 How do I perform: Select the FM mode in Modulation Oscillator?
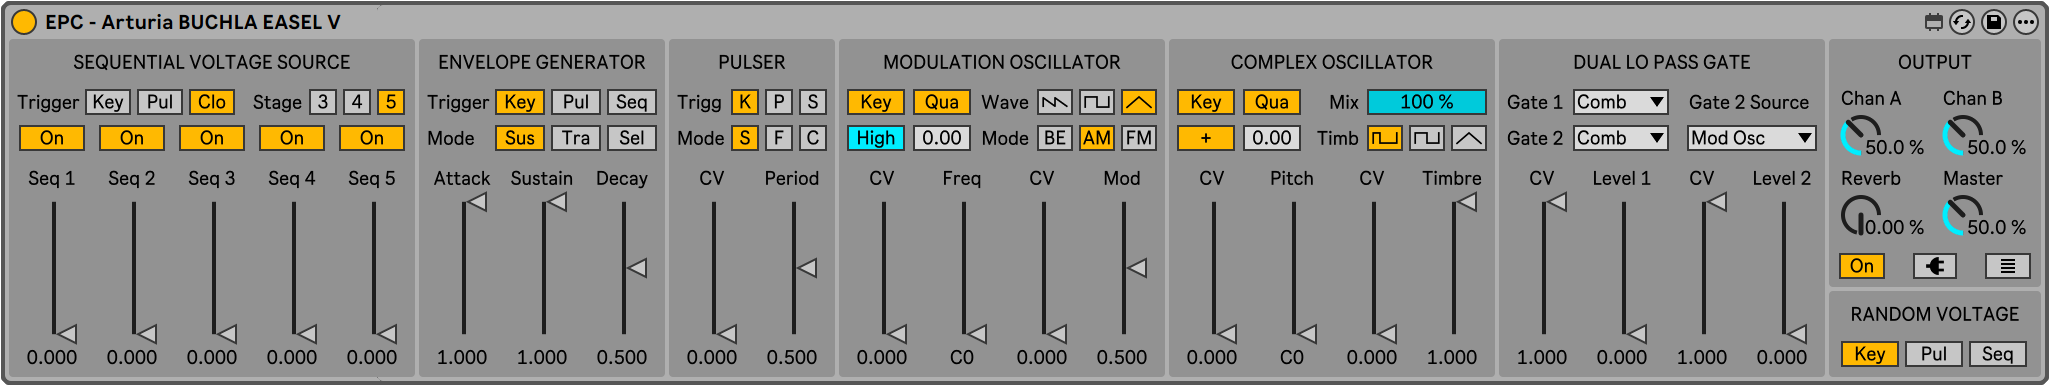coord(1139,138)
